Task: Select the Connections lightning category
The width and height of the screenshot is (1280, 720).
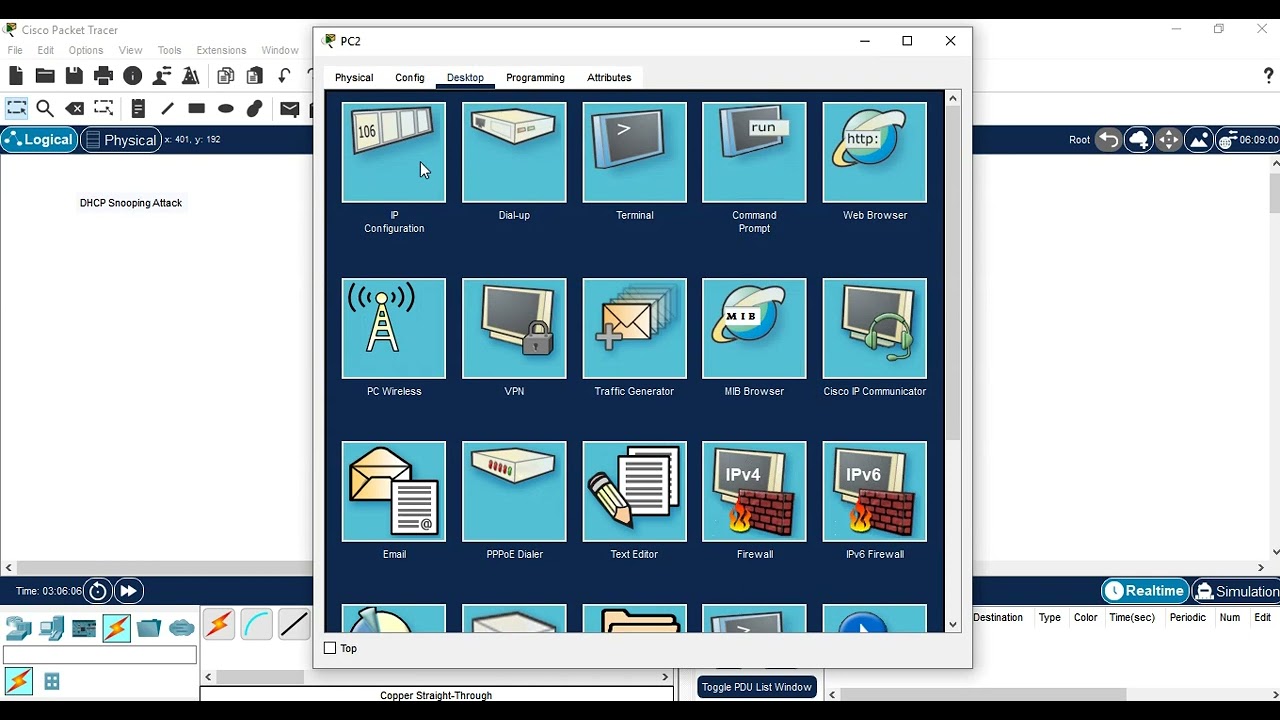Action: click(x=116, y=628)
